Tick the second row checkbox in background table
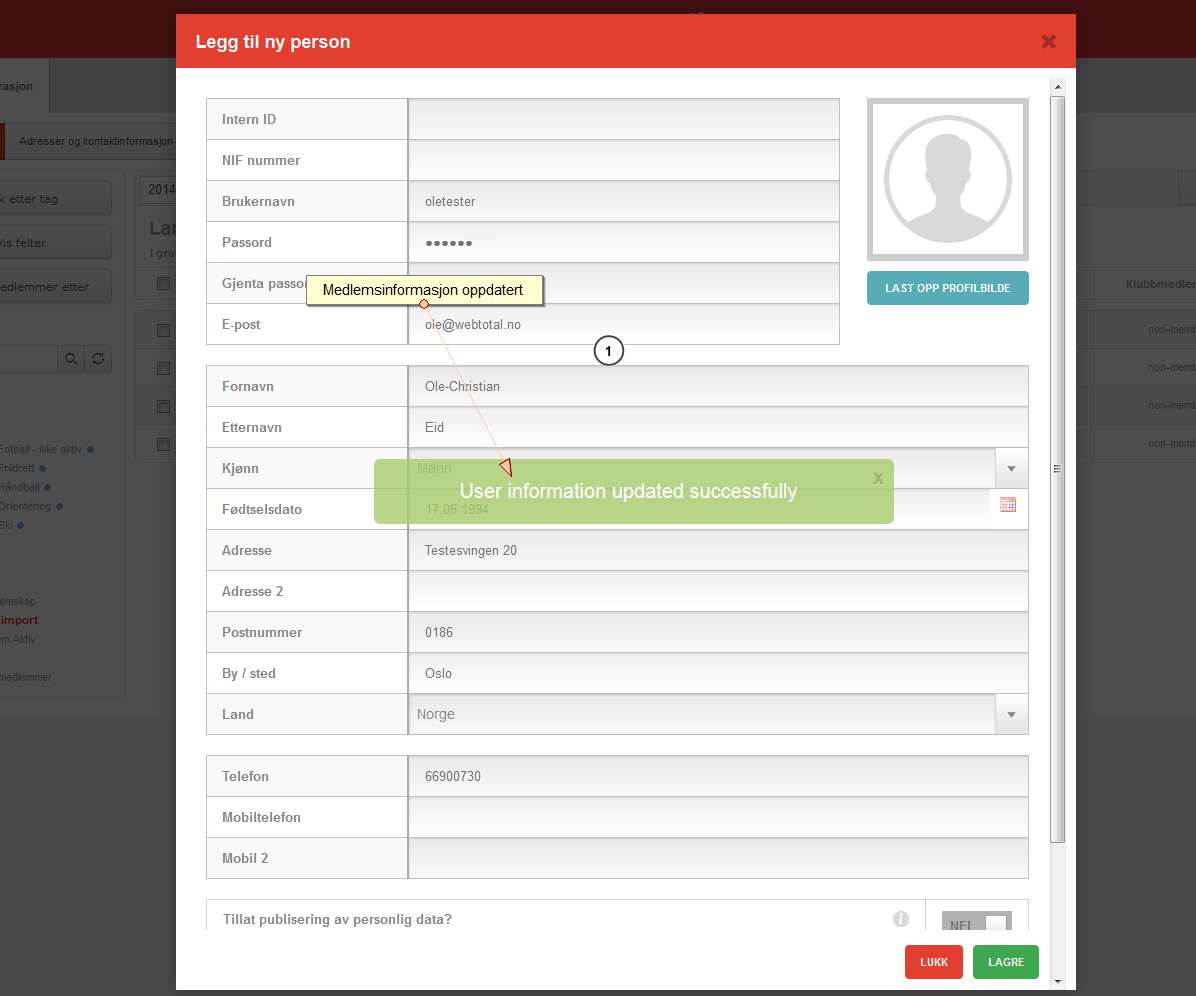This screenshot has height=996, width=1196. click(163, 368)
